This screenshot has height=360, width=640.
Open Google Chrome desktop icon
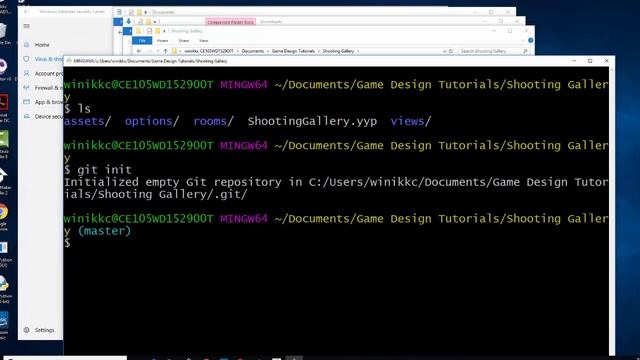(x=3, y=212)
